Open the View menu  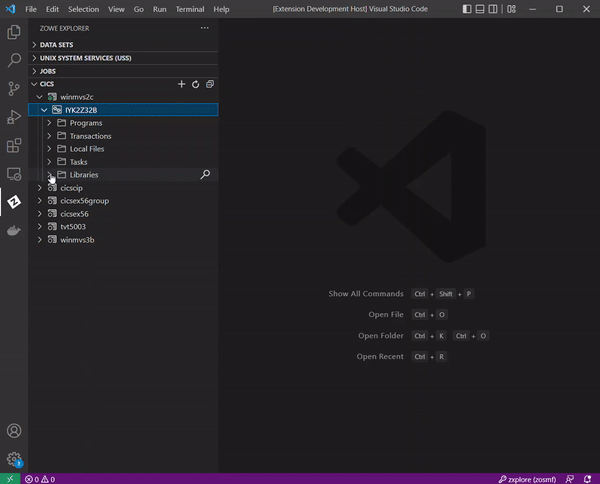click(116, 9)
